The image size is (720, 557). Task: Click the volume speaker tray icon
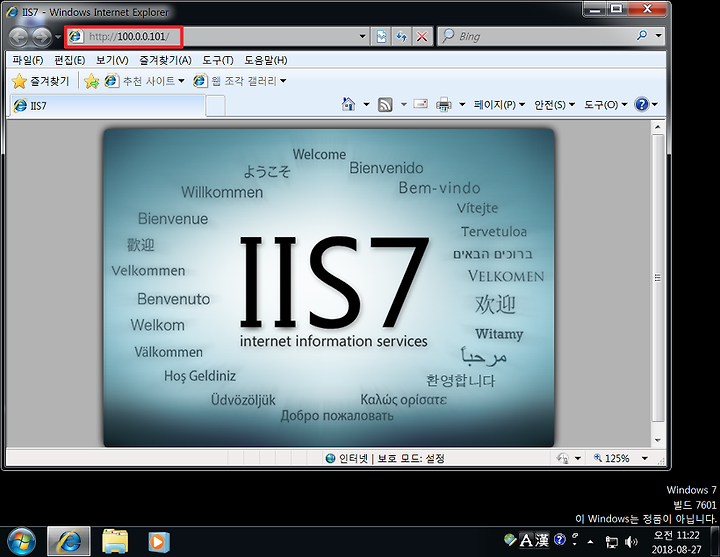[x=631, y=542]
